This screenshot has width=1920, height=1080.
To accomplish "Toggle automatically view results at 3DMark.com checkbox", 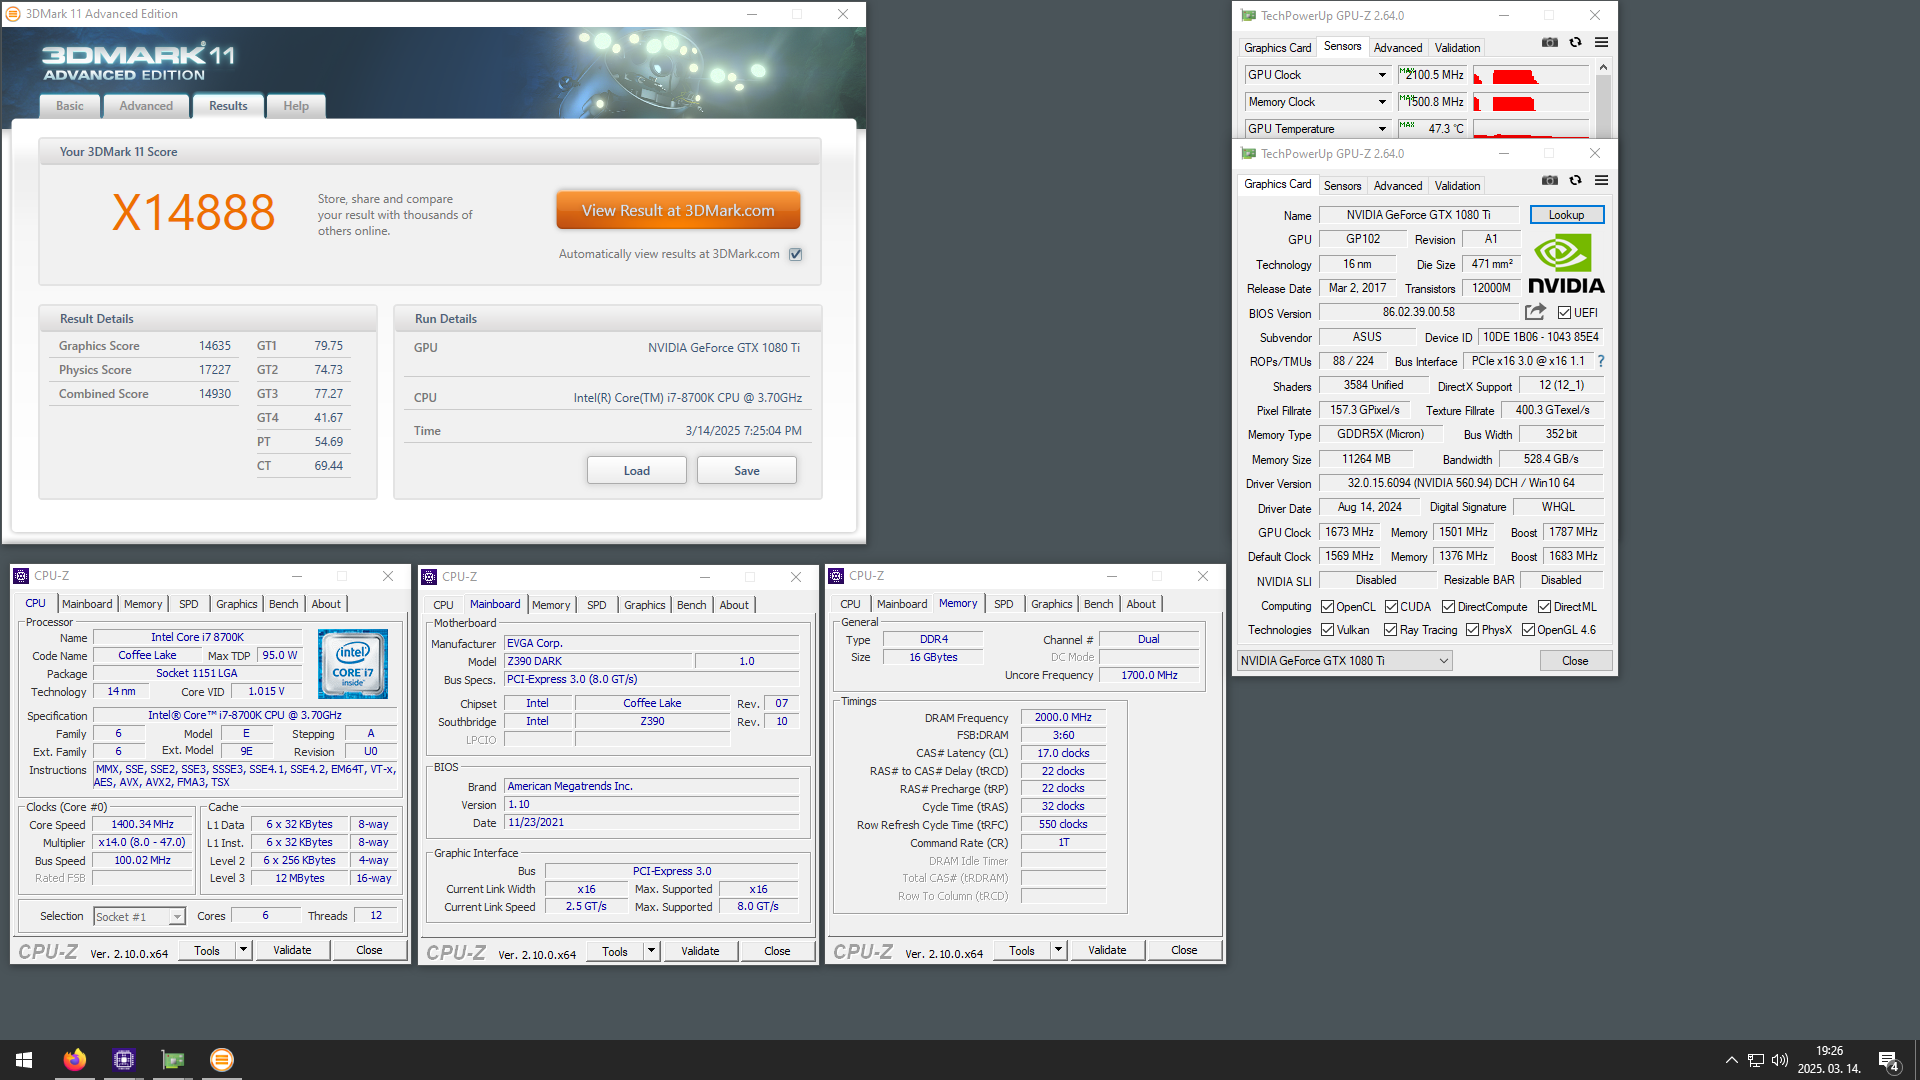I will (x=796, y=254).
